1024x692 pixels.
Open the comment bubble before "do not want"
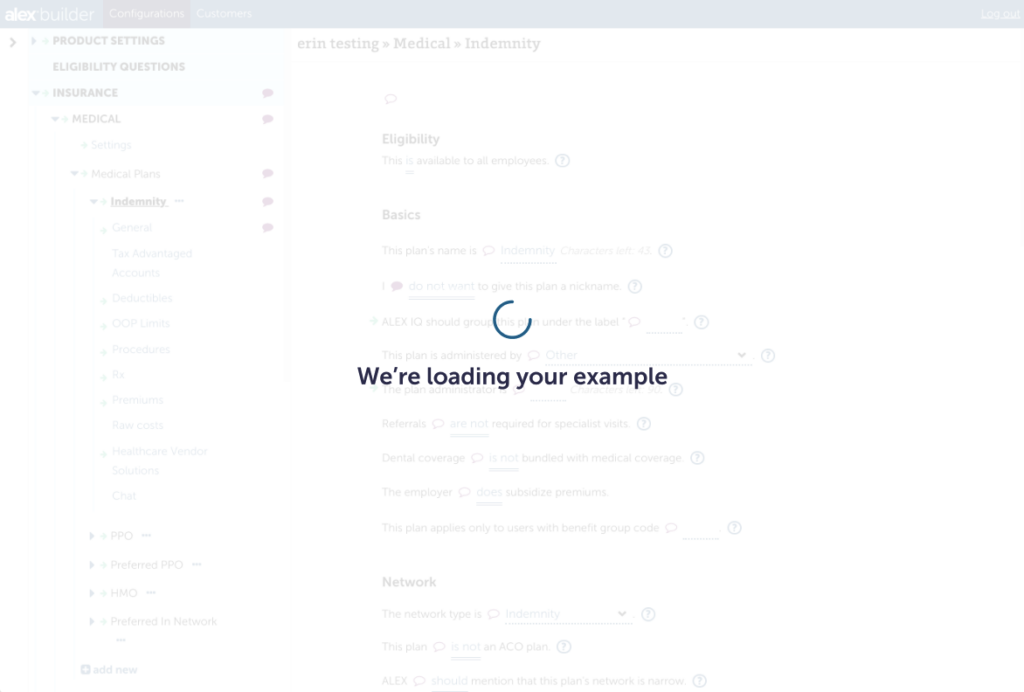(x=397, y=287)
